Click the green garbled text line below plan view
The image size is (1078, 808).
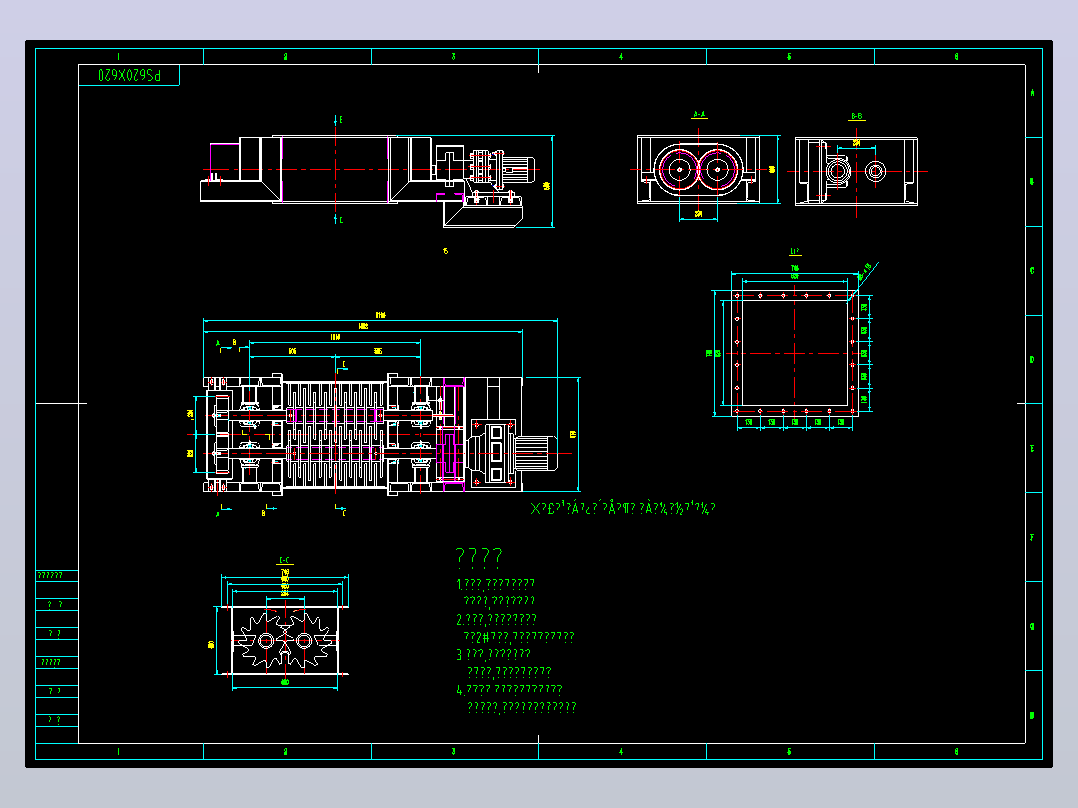tap(623, 508)
